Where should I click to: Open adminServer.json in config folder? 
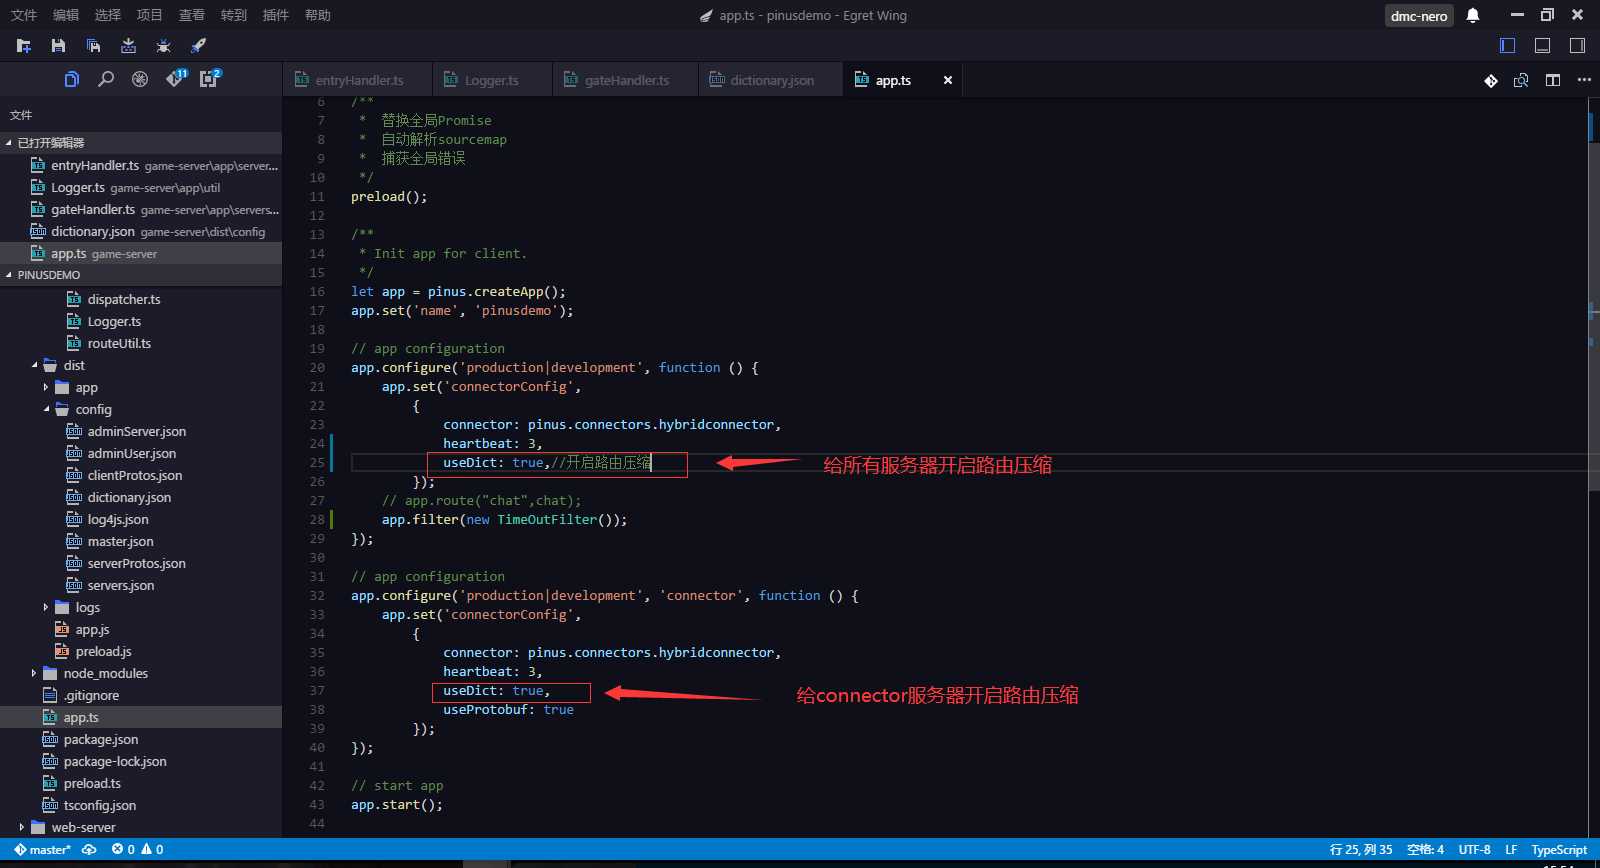(x=141, y=432)
